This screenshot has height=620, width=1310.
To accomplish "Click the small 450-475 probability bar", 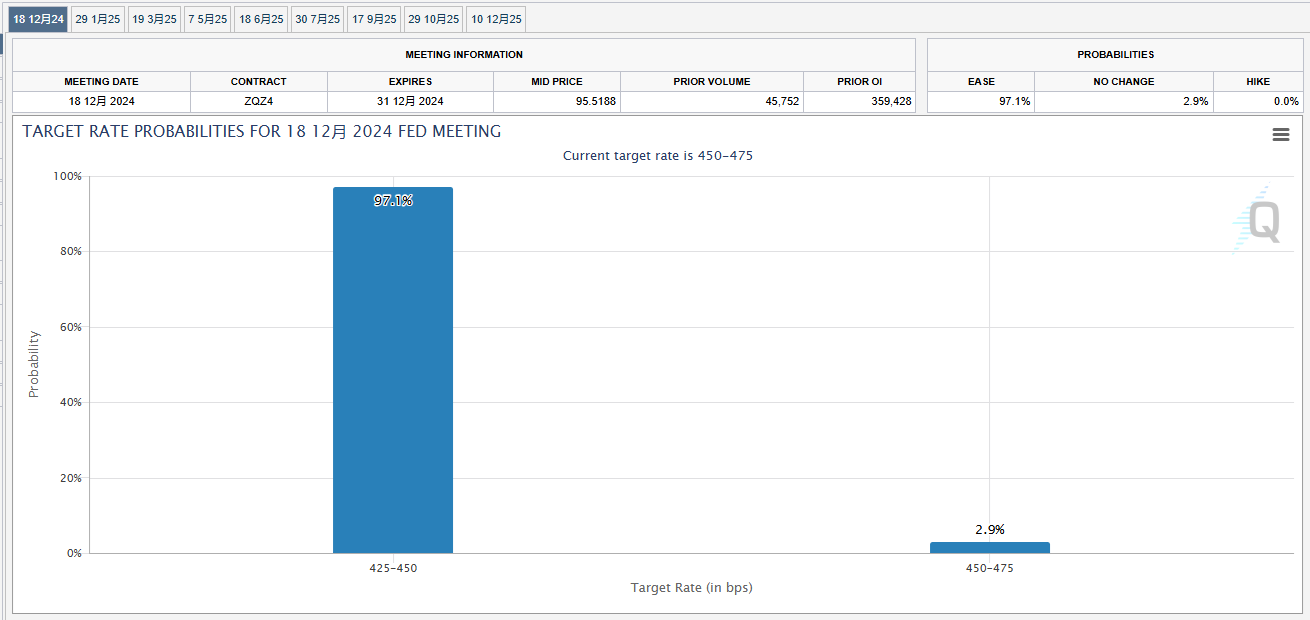I will coord(989,548).
